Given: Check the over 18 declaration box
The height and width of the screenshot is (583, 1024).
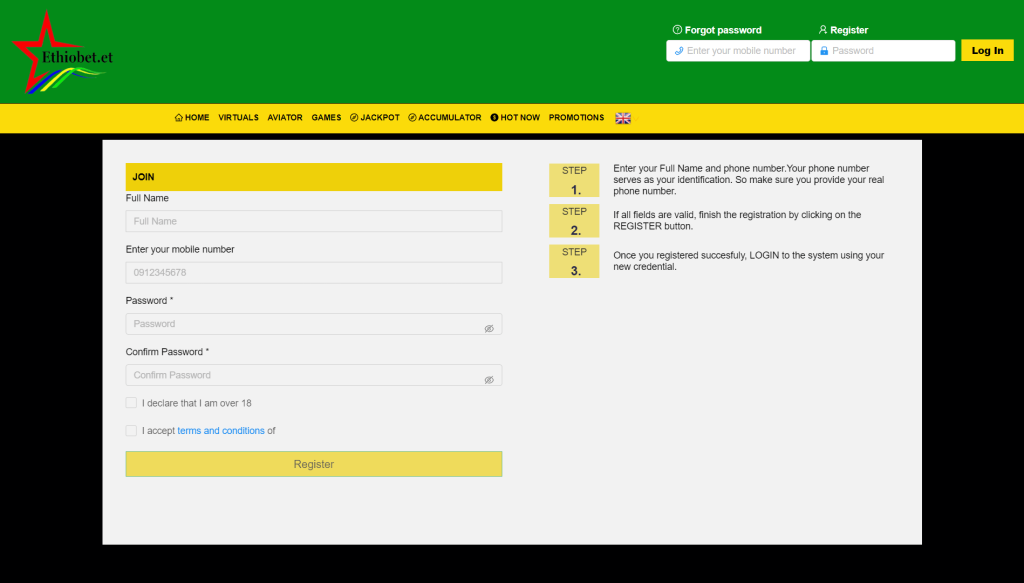Looking at the screenshot, I should point(131,403).
